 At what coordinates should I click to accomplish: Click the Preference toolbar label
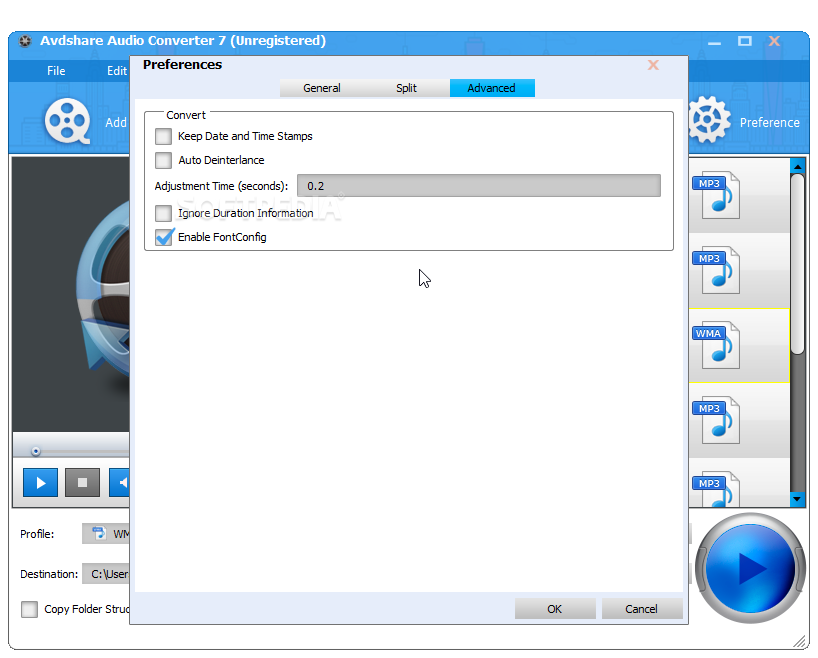769,123
